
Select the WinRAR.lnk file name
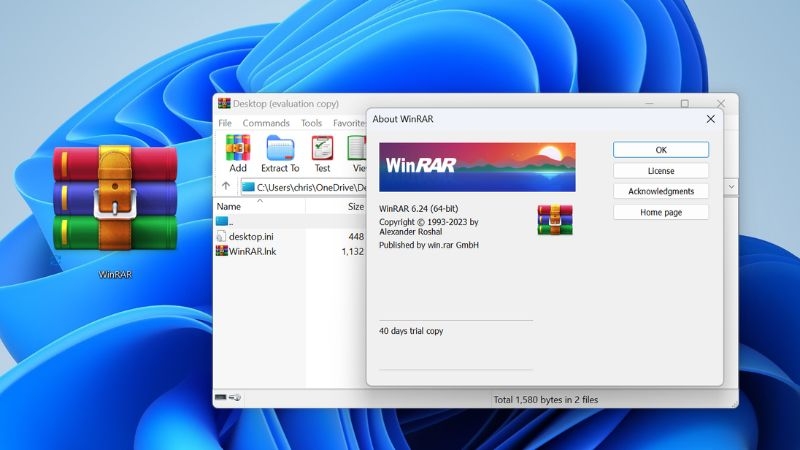pyautogui.click(x=253, y=251)
